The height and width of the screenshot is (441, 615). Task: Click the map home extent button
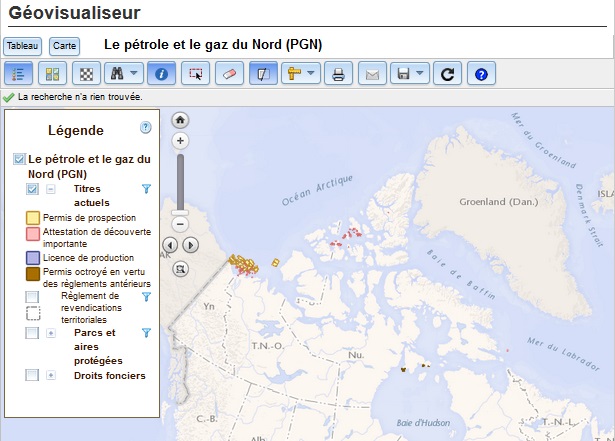coord(180,120)
